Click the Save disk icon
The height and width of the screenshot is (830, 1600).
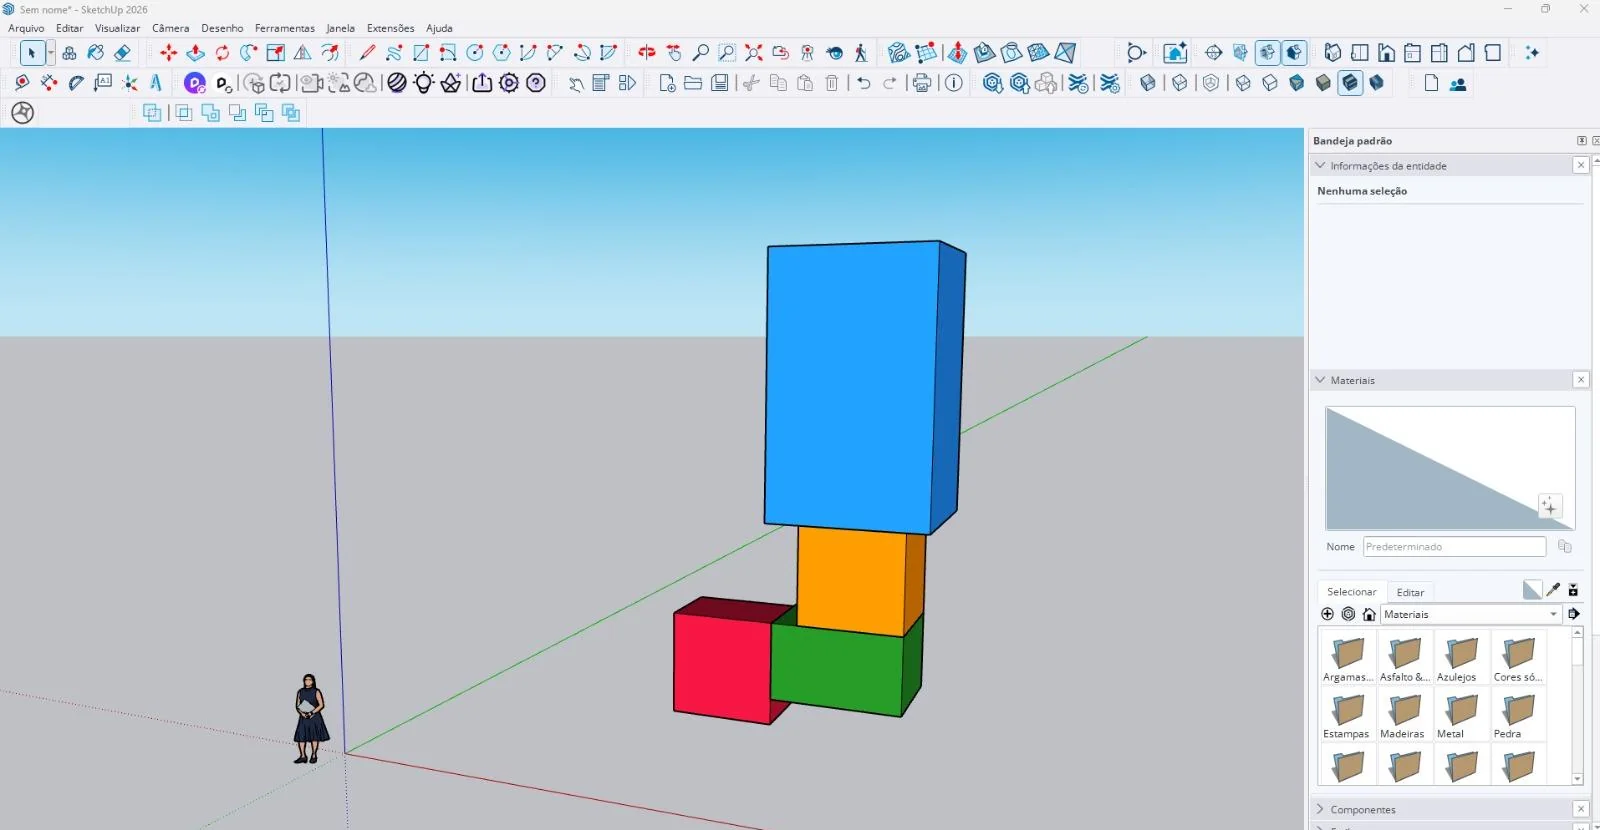[x=719, y=83]
